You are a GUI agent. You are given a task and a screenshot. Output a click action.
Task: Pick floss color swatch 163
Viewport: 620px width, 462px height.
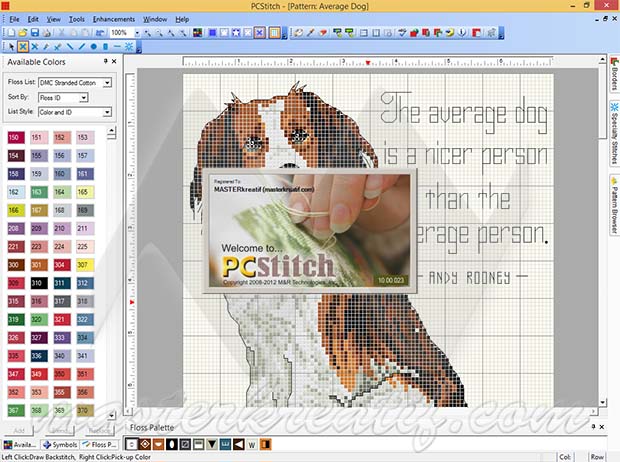point(39,192)
